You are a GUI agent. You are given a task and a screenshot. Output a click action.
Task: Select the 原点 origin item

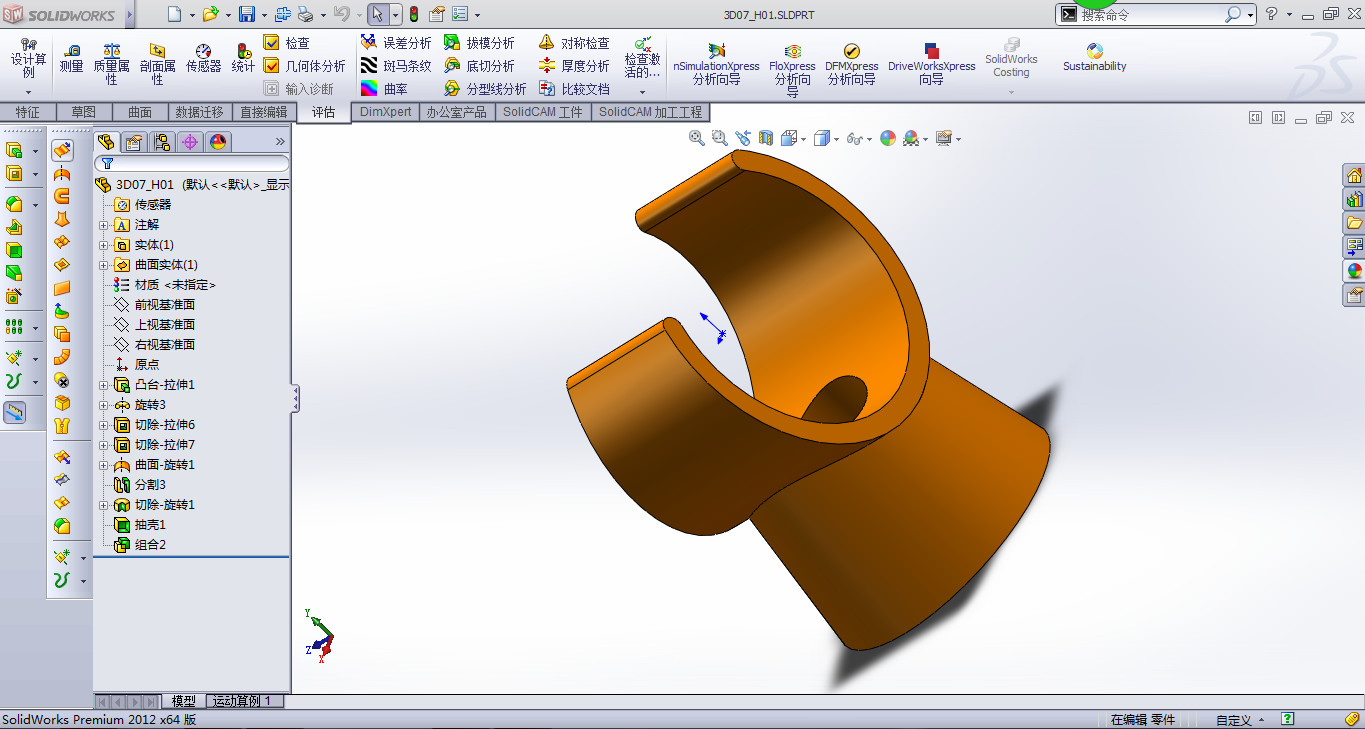136,365
